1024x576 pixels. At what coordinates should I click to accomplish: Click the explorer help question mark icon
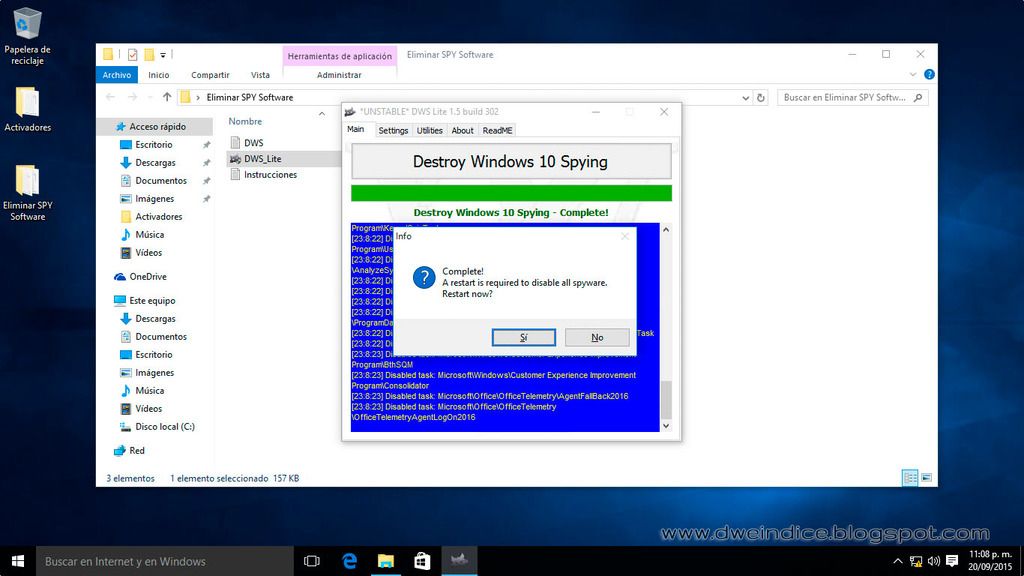929,74
